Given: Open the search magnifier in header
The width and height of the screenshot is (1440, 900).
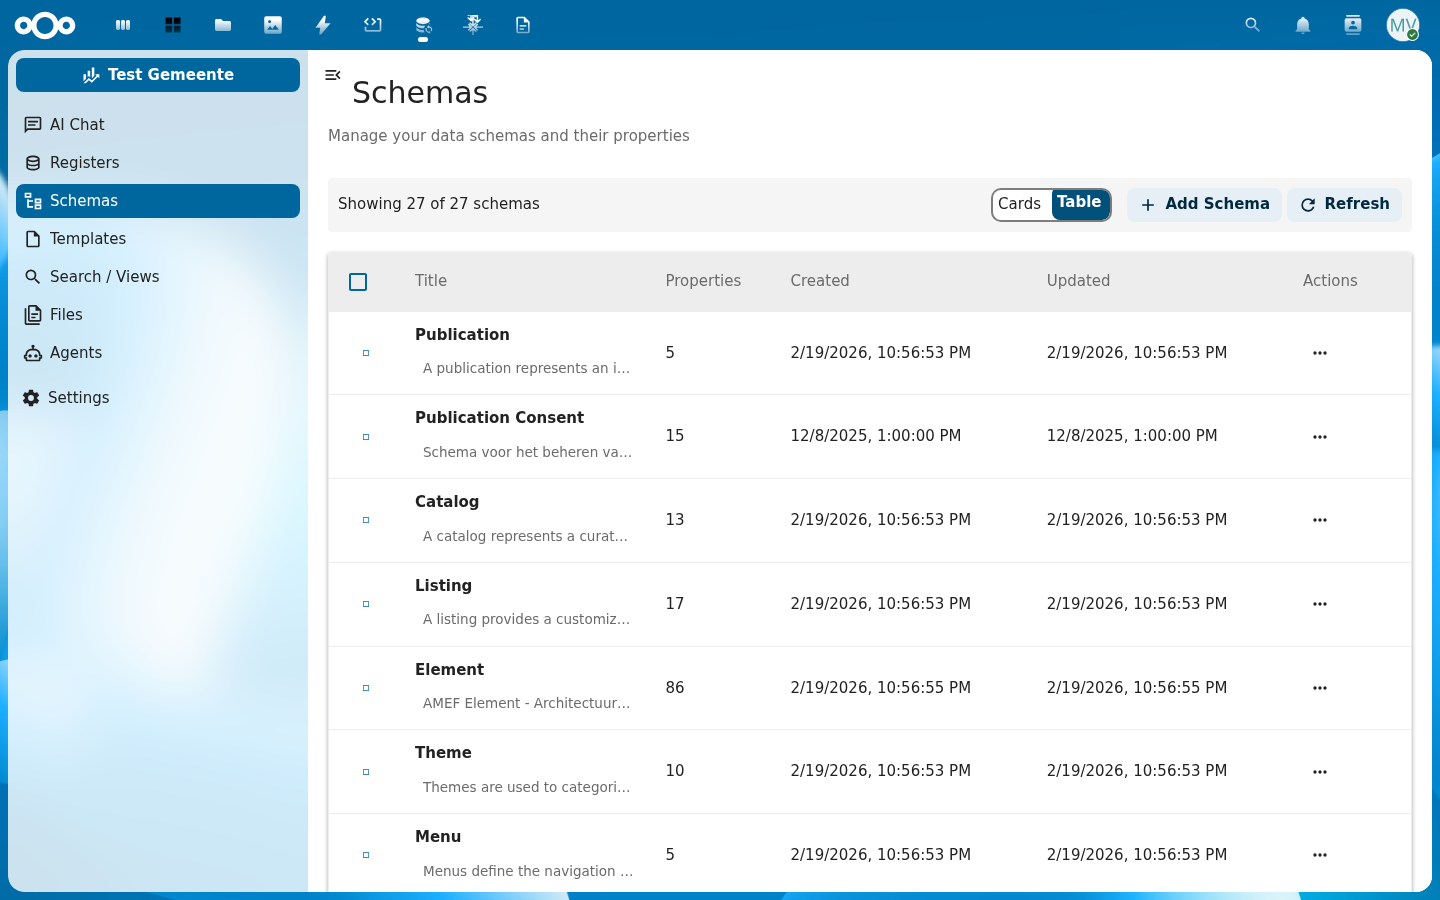Looking at the screenshot, I should point(1252,25).
